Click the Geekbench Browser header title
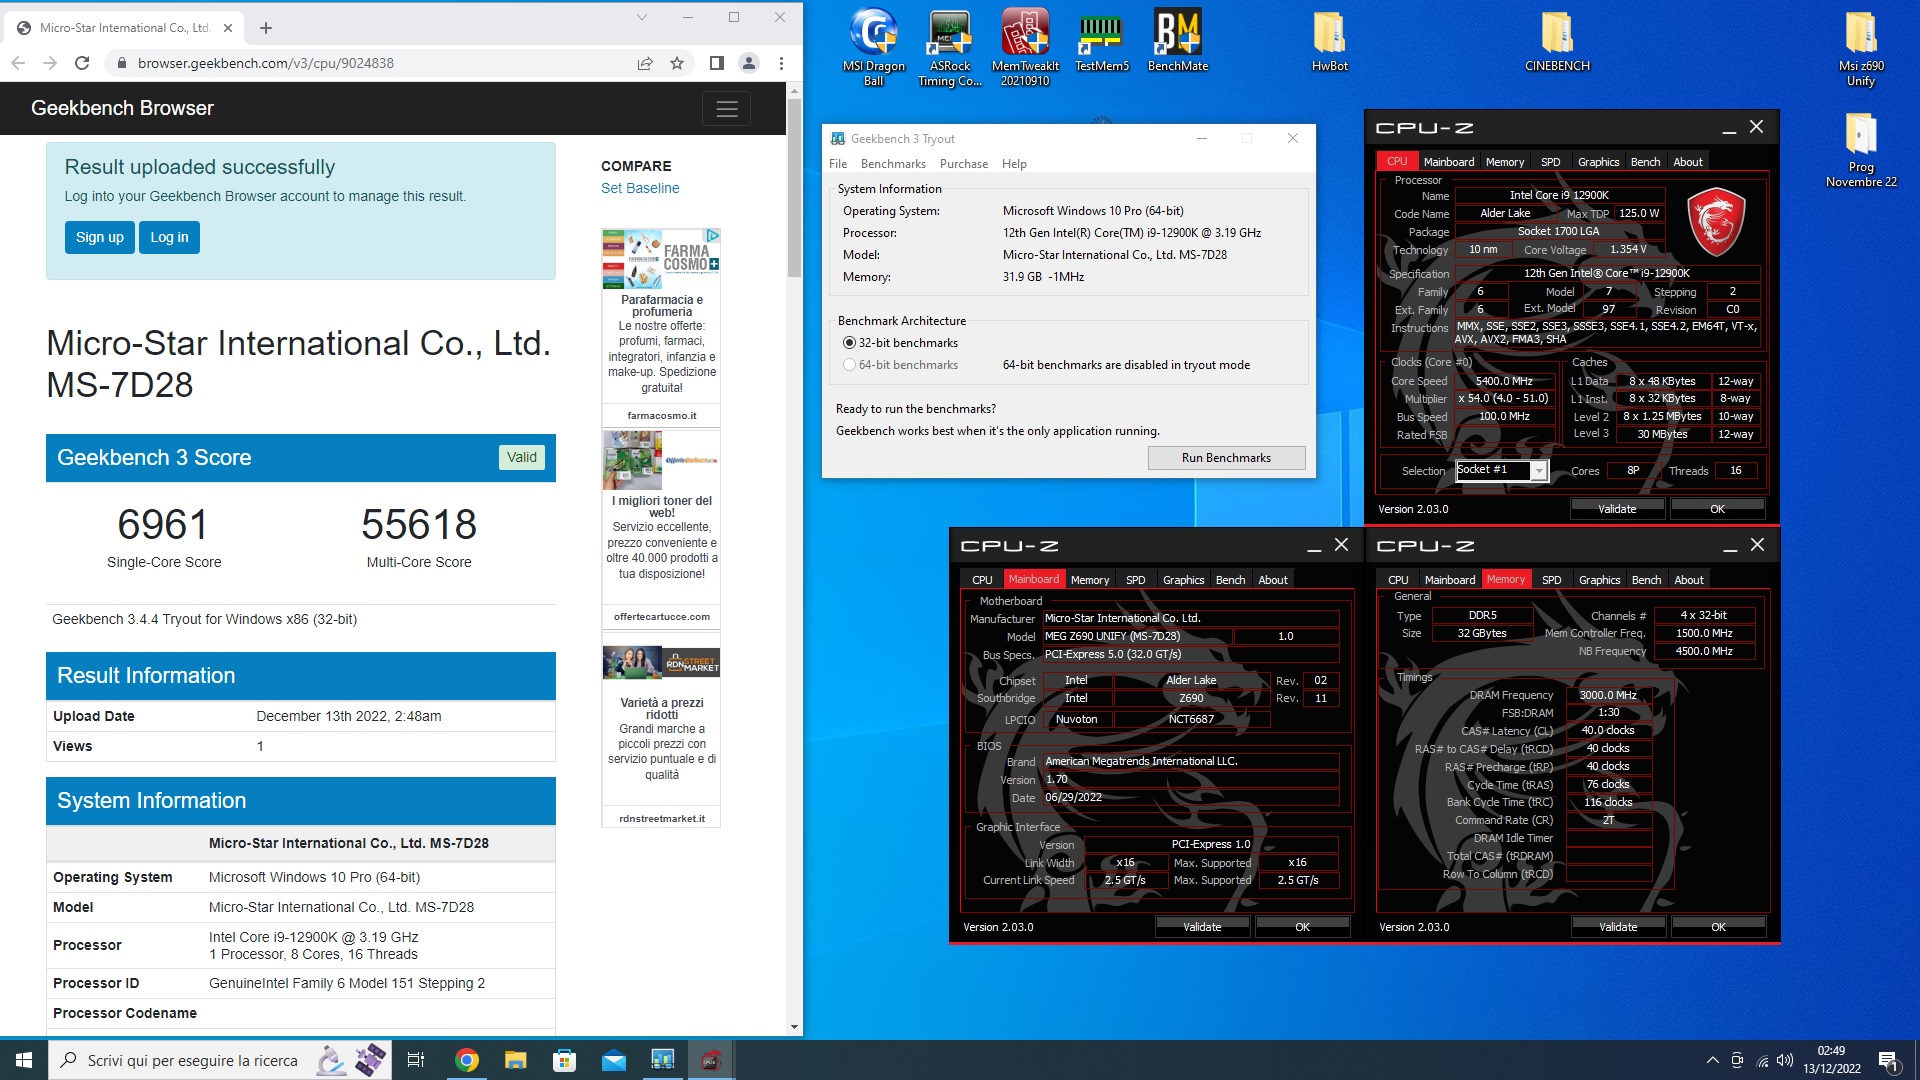Screen dimensions: 1920x1080 click(122, 108)
